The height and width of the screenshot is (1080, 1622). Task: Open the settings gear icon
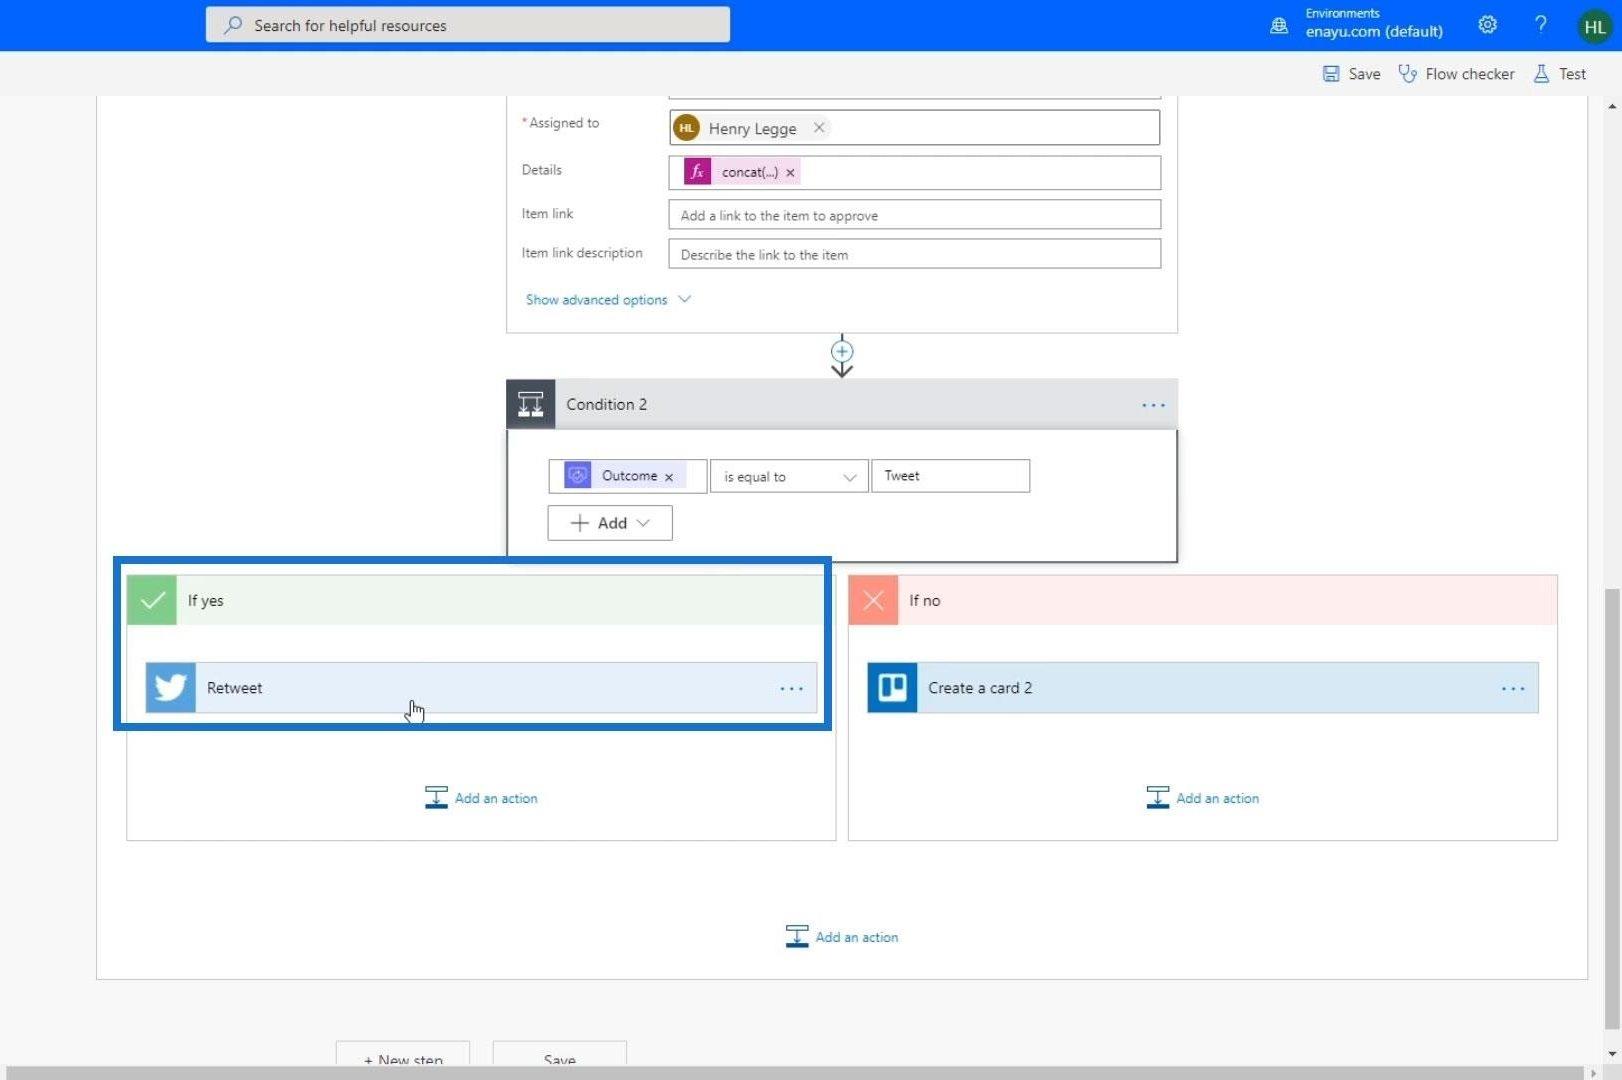click(x=1488, y=25)
